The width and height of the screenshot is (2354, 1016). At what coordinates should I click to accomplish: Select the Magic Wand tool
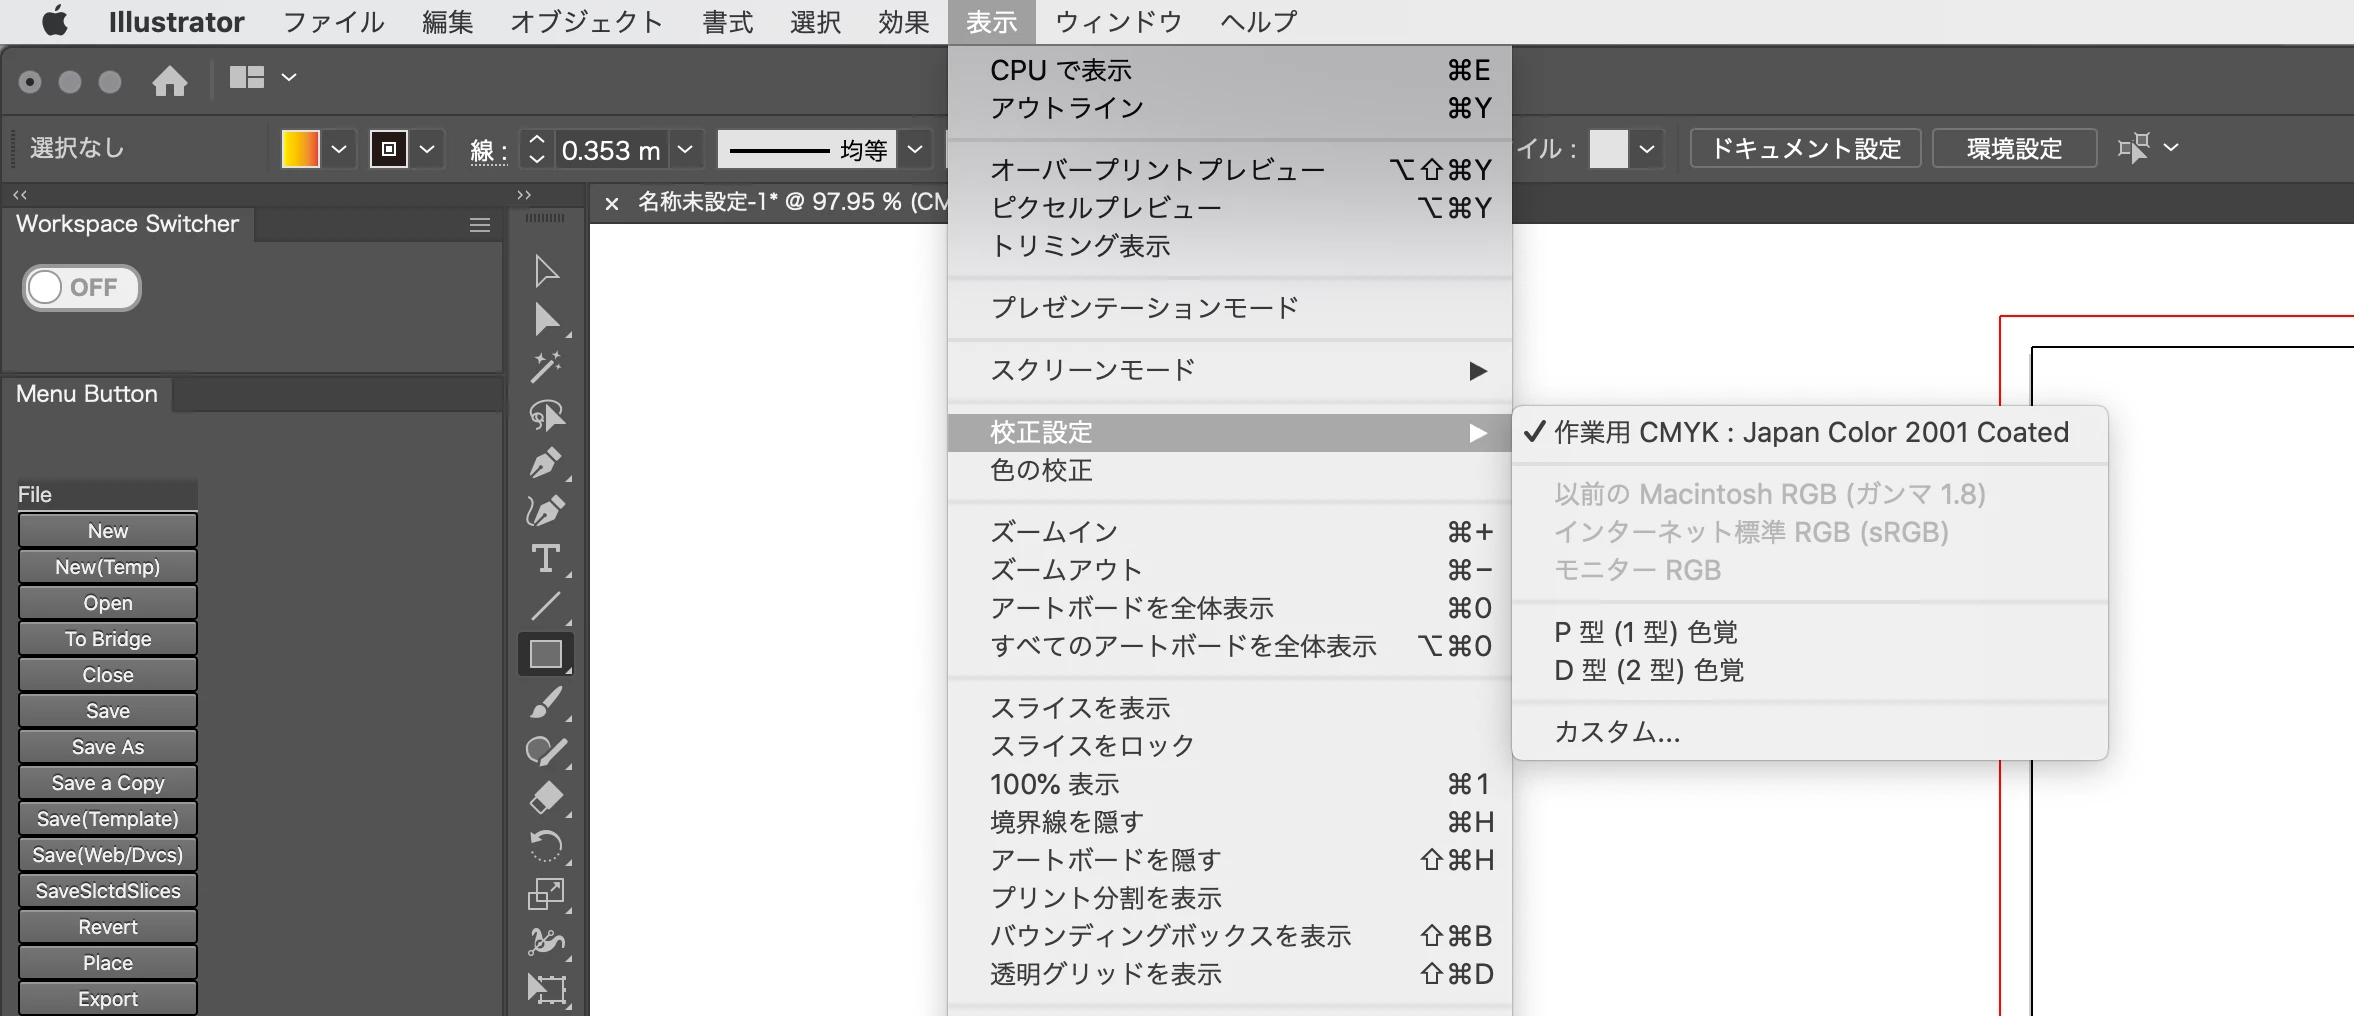coord(546,367)
